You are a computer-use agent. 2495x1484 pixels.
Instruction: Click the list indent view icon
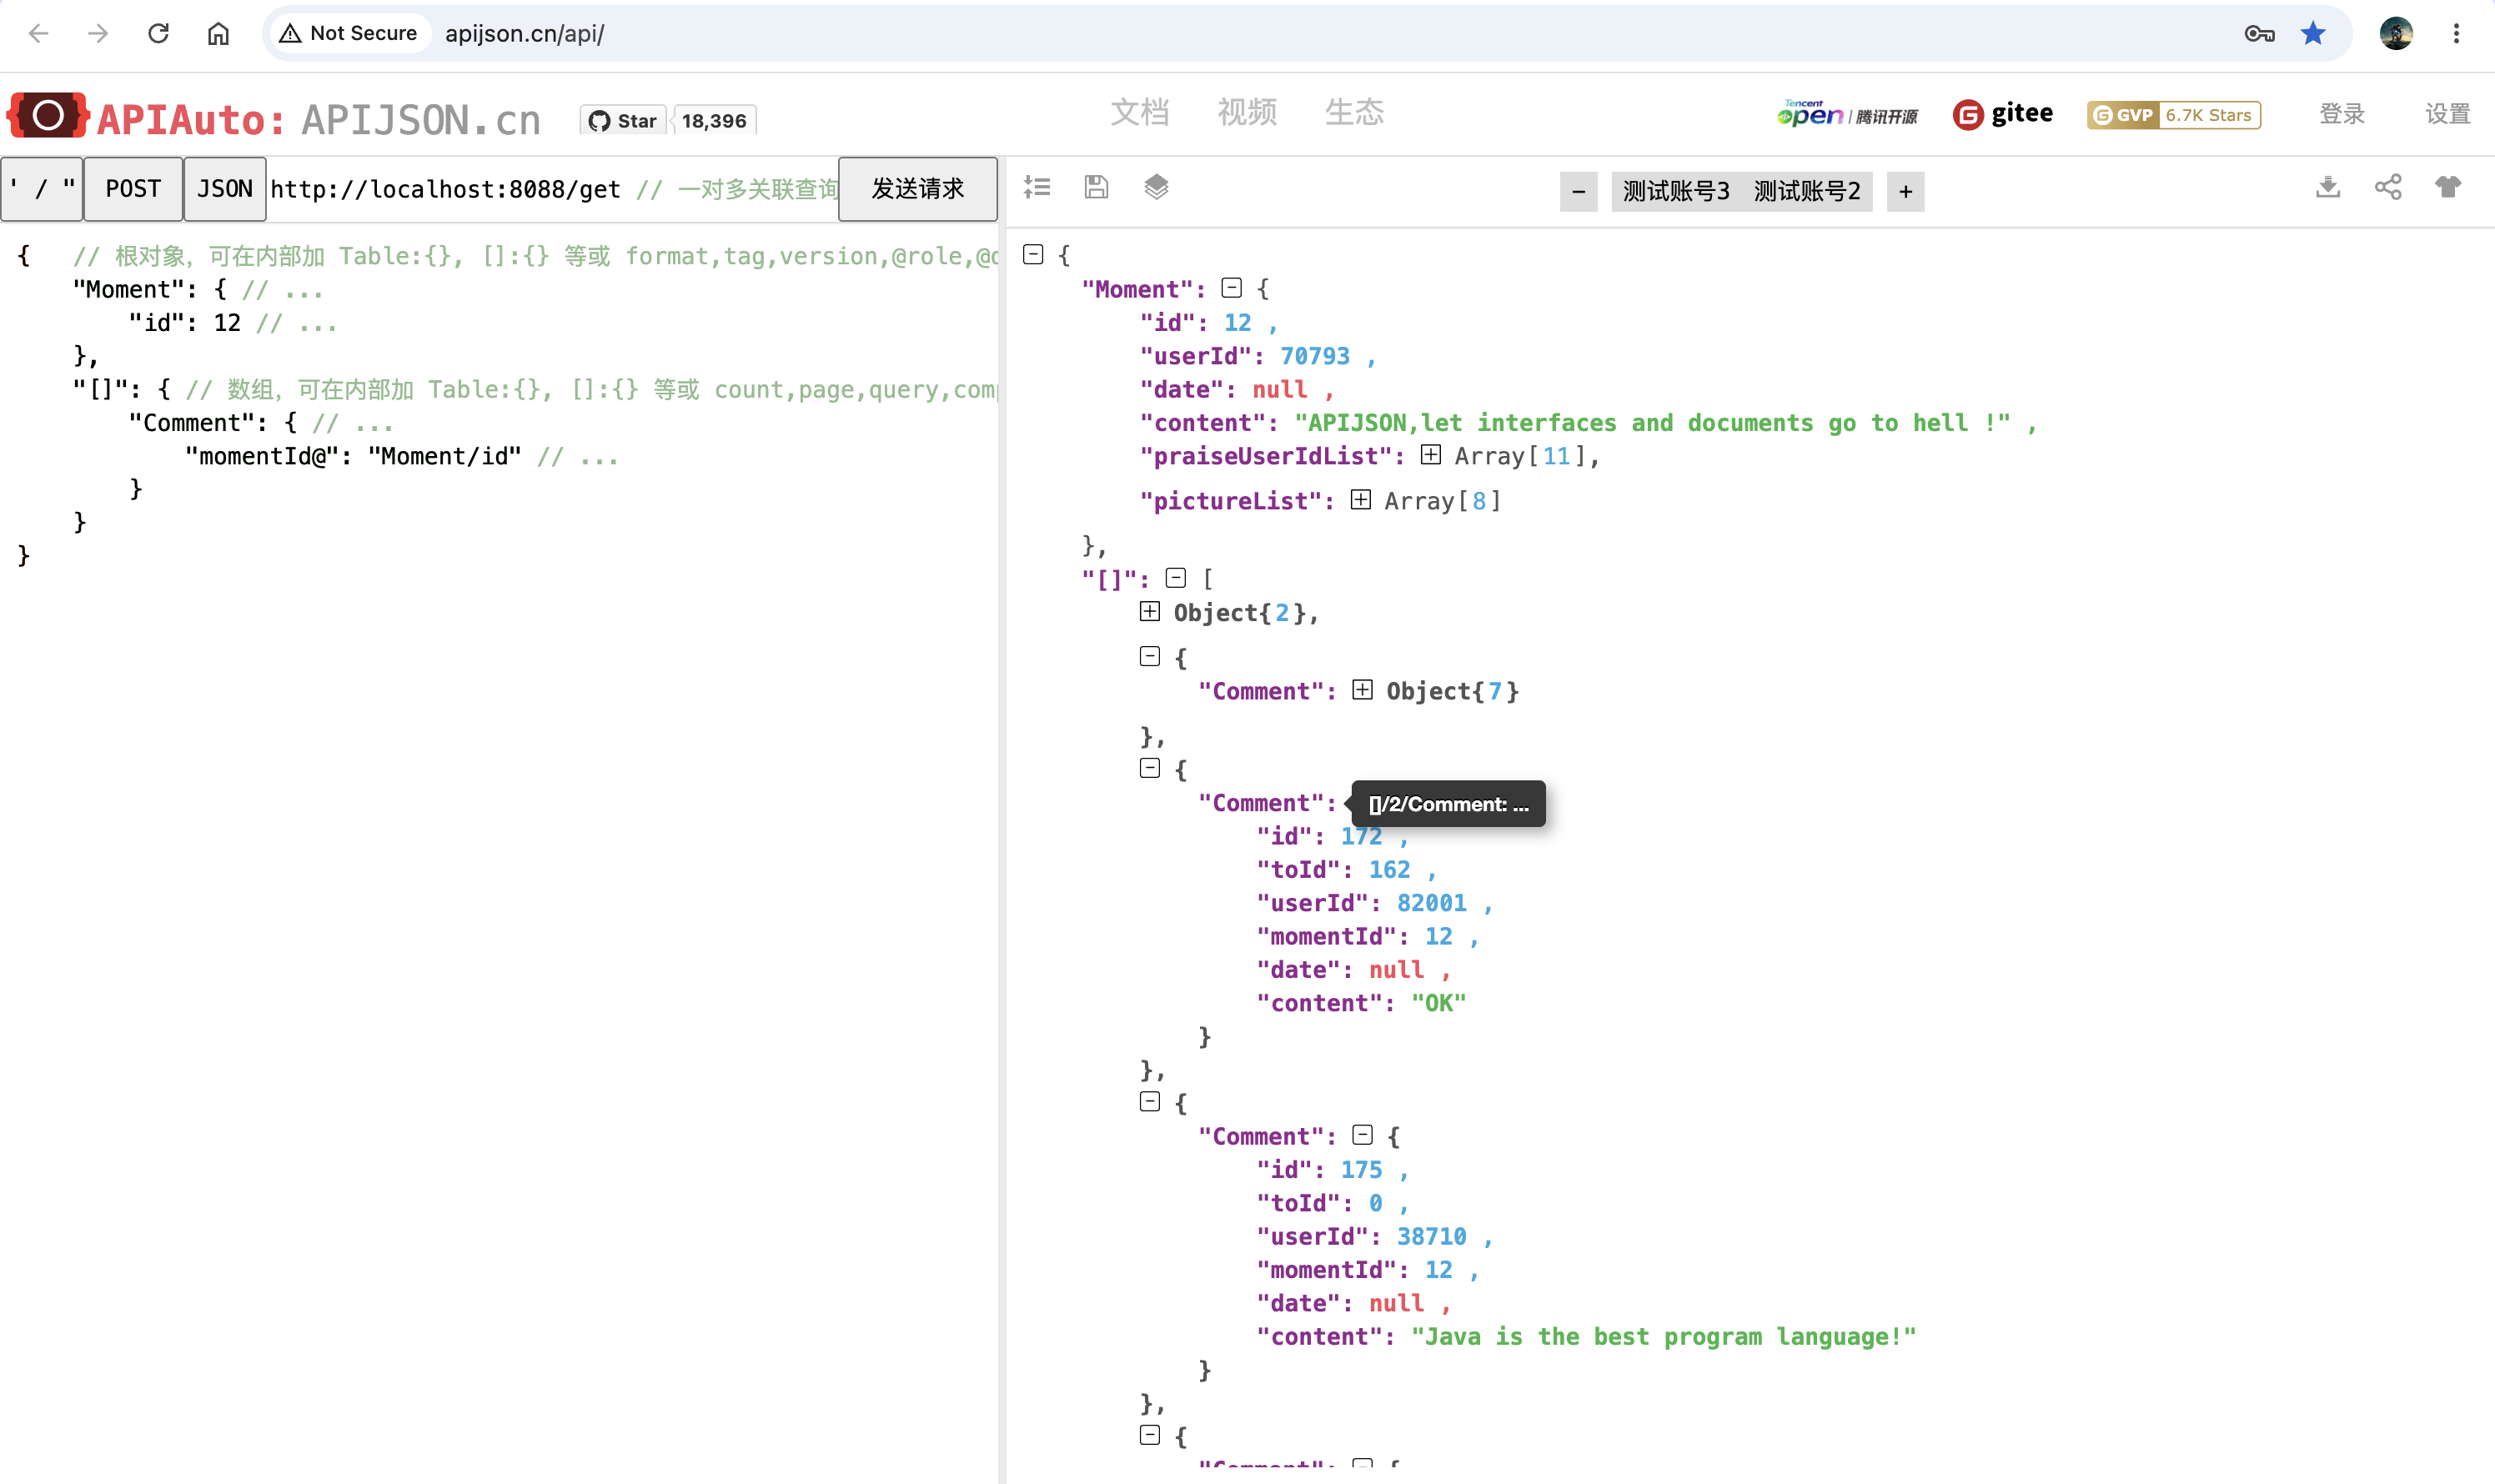pyautogui.click(x=1037, y=187)
